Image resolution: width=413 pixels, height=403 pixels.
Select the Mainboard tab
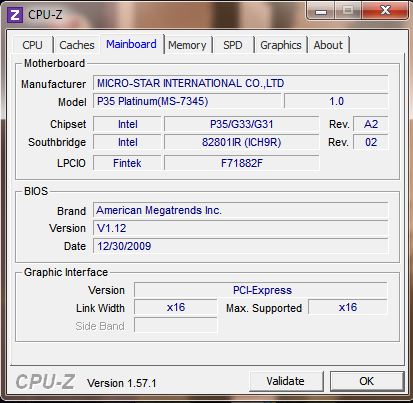(131, 44)
